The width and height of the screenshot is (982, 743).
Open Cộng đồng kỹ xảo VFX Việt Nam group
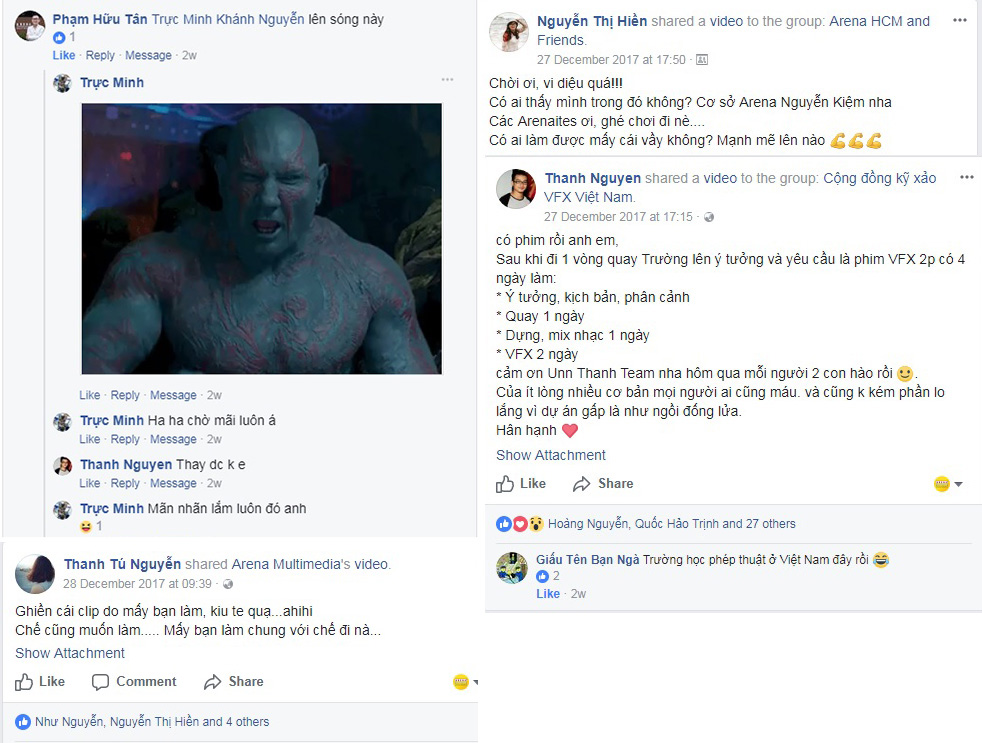click(x=740, y=187)
